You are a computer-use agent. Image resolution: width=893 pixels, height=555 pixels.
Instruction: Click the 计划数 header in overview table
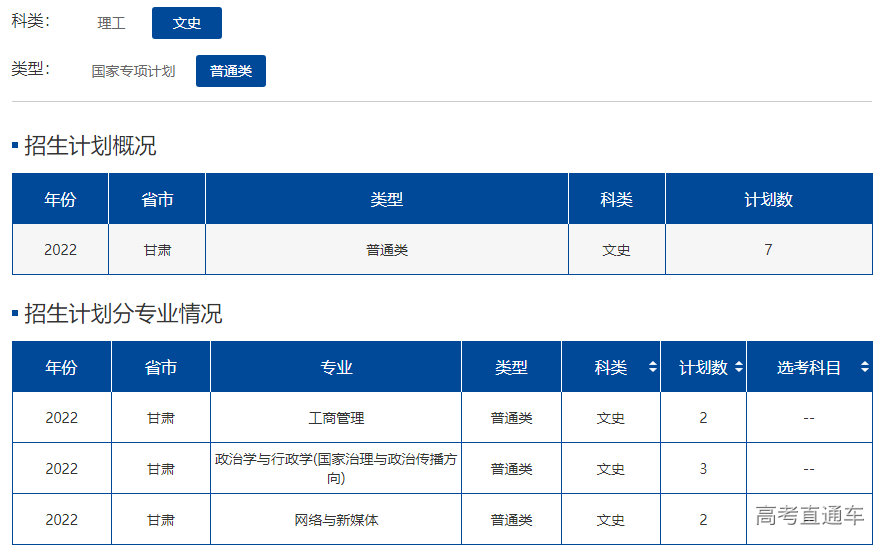768,199
